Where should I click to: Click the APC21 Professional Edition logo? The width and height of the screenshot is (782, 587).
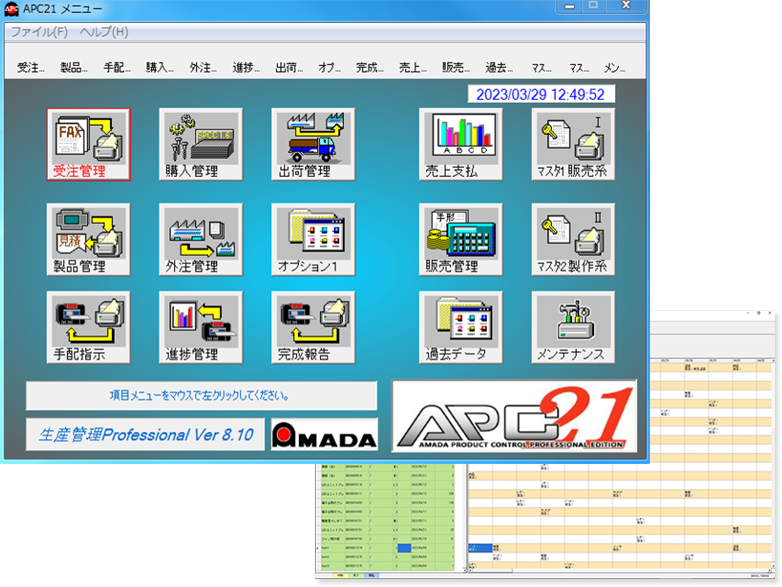click(514, 416)
